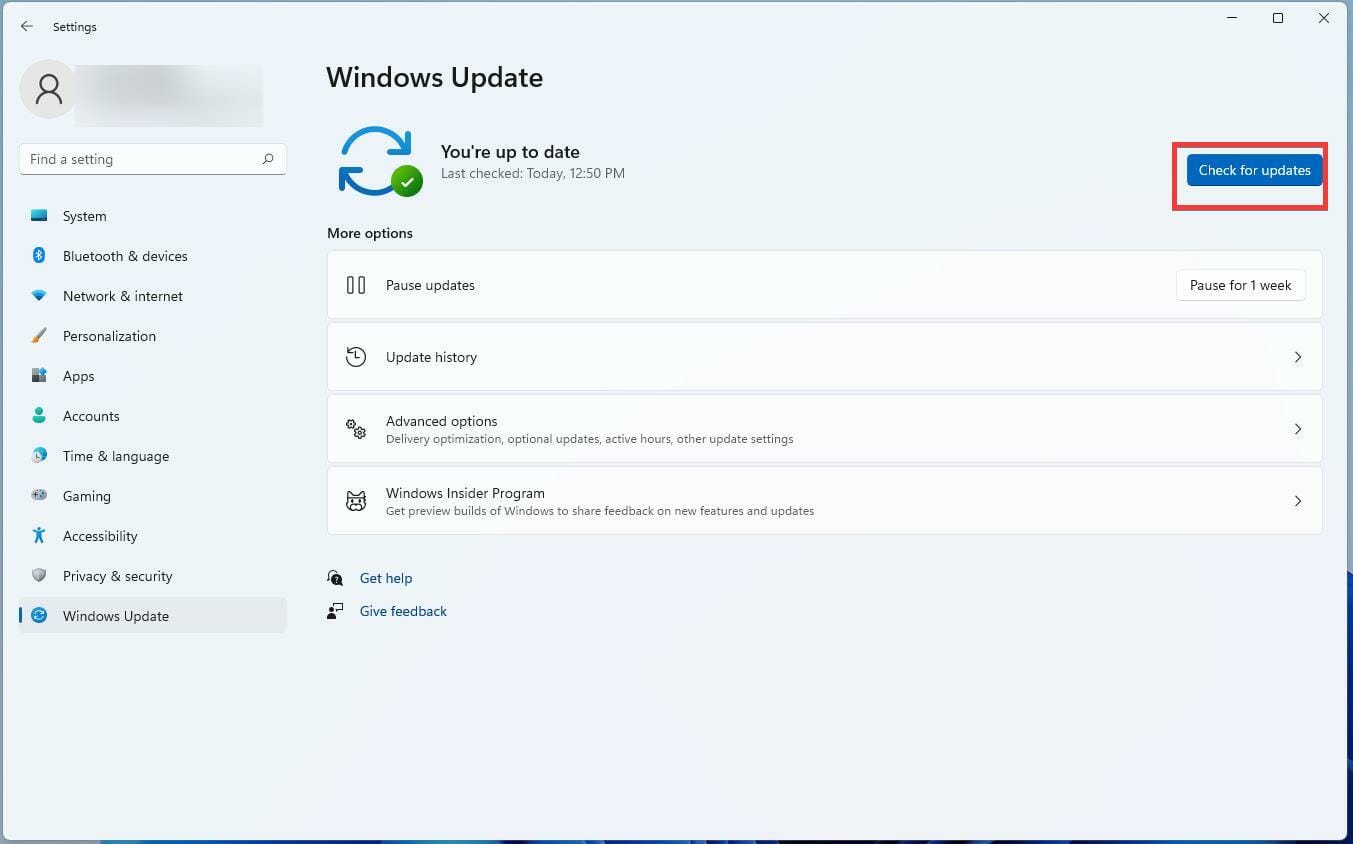Open Accessibility settings icon
This screenshot has height=844, width=1353.
point(38,536)
